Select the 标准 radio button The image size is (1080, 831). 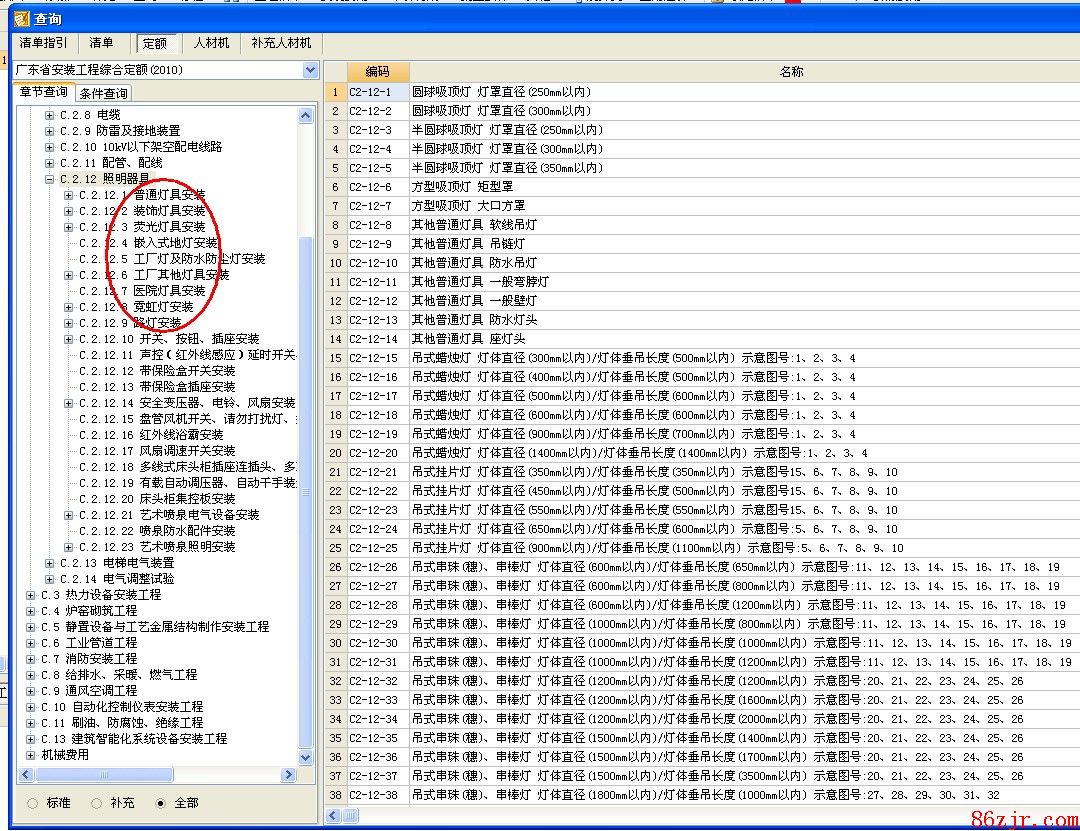[33, 803]
